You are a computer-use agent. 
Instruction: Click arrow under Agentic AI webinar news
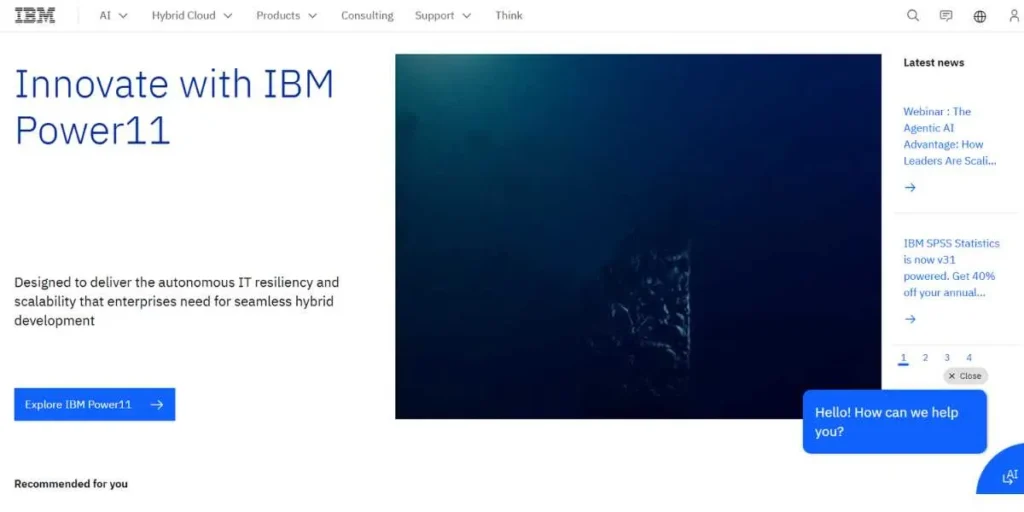point(910,187)
